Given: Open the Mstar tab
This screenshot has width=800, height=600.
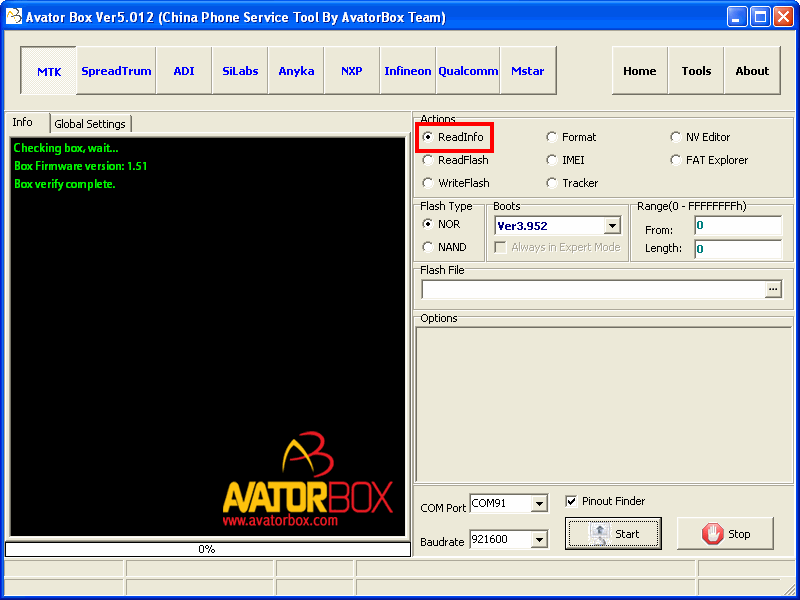Looking at the screenshot, I should (528, 70).
